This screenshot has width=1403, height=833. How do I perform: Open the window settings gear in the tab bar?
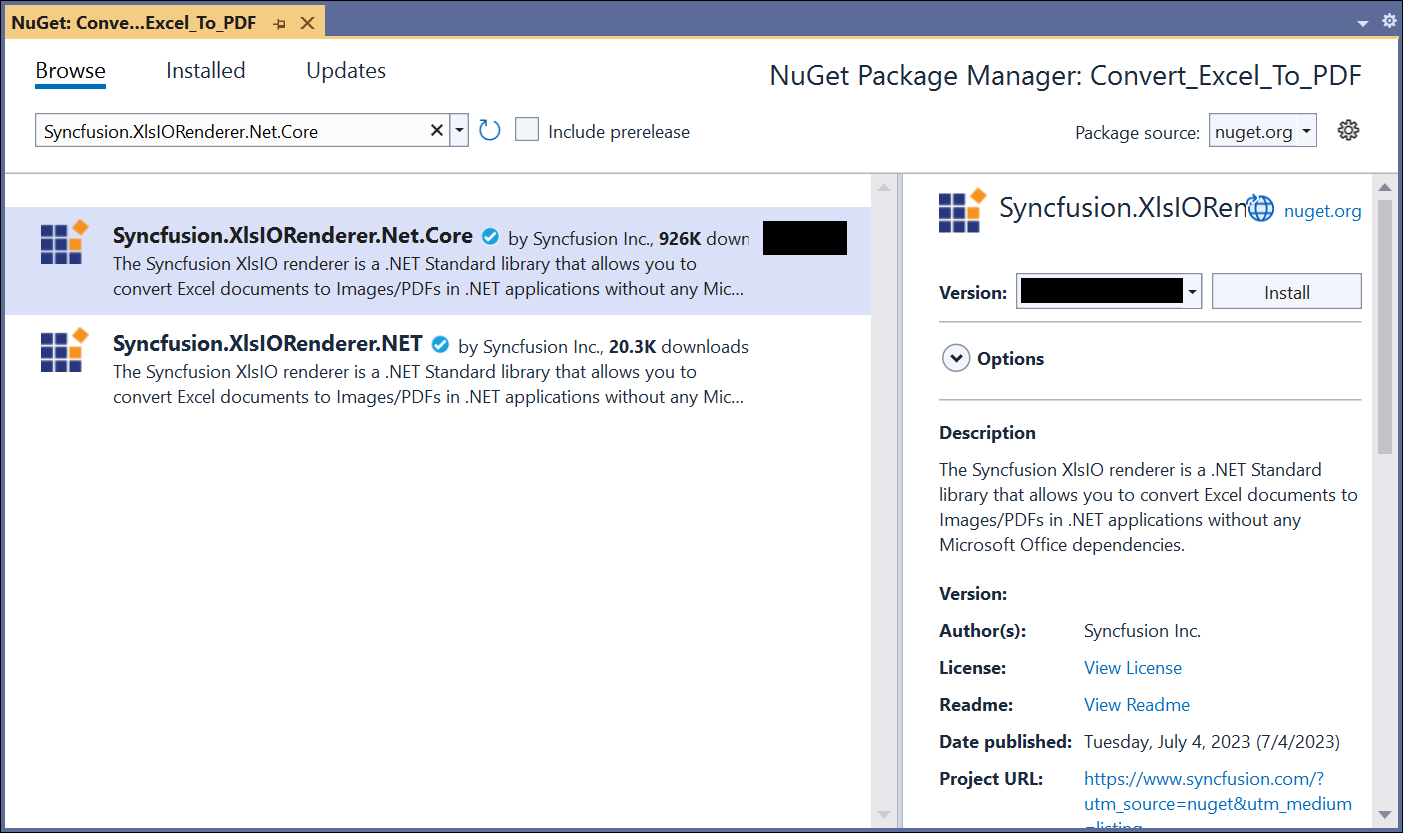click(x=1389, y=21)
